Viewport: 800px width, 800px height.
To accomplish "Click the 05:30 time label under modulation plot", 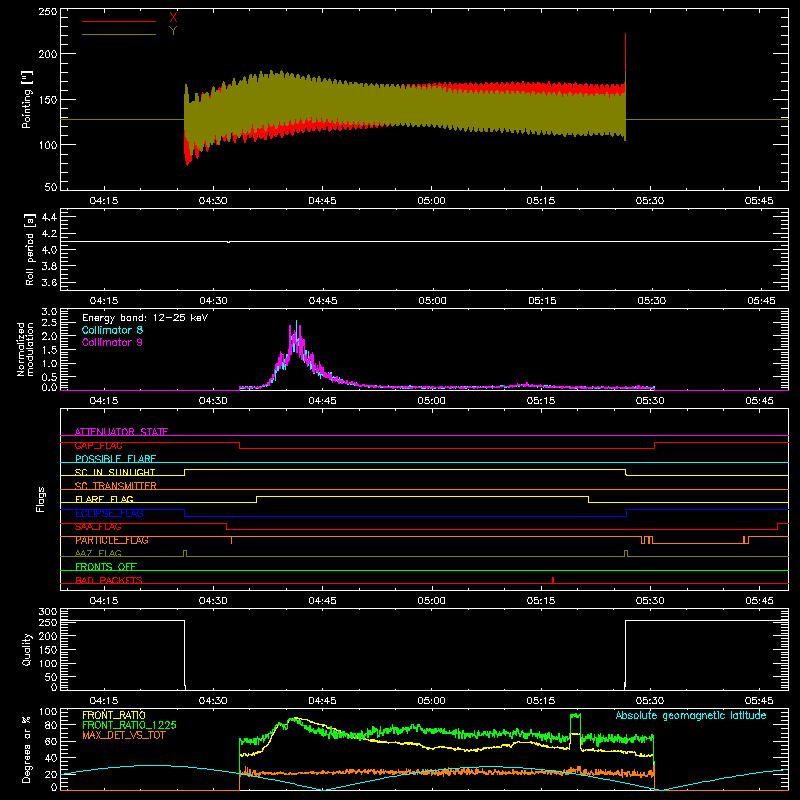I will coord(650,401).
